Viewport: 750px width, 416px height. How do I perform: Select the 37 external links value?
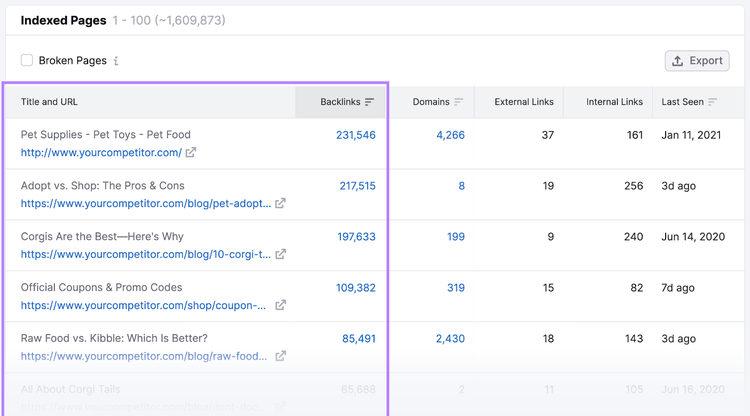(548, 135)
